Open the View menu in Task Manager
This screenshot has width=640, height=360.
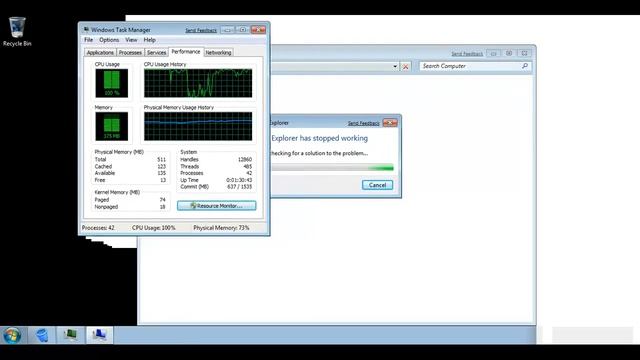point(131,40)
